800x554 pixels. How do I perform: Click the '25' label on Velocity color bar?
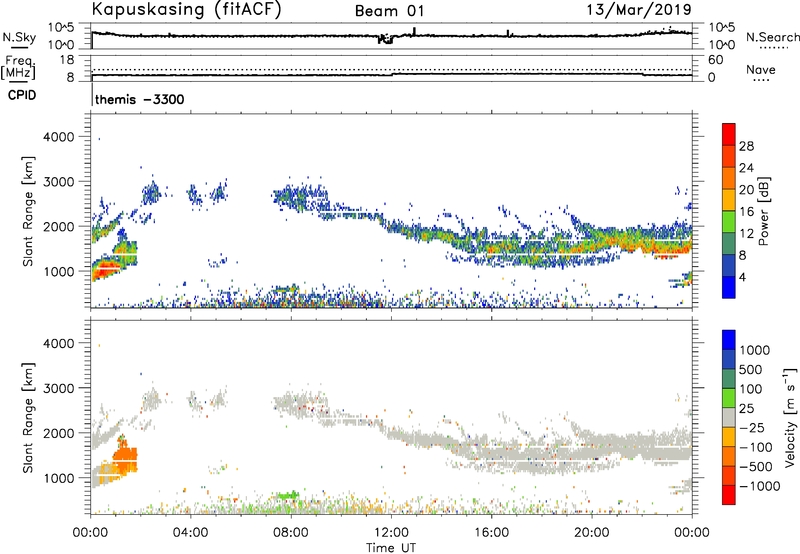(746, 409)
